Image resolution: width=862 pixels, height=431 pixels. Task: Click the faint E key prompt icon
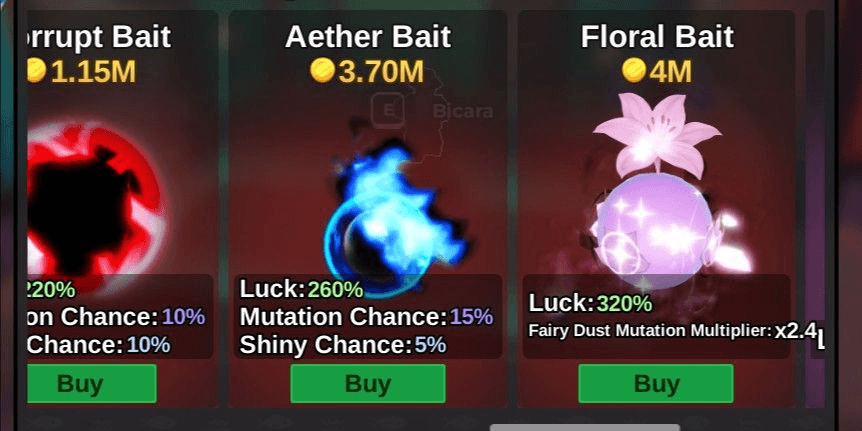click(x=388, y=110)
